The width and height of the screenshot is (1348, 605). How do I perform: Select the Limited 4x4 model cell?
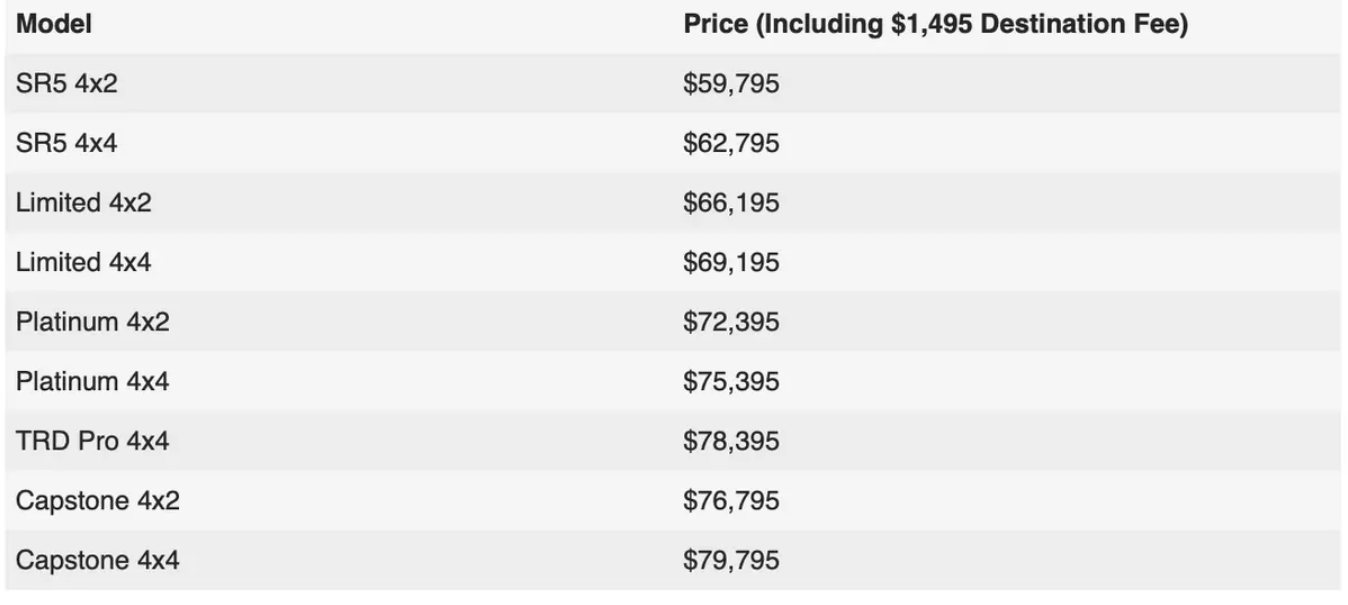click(x=84, y=262)
